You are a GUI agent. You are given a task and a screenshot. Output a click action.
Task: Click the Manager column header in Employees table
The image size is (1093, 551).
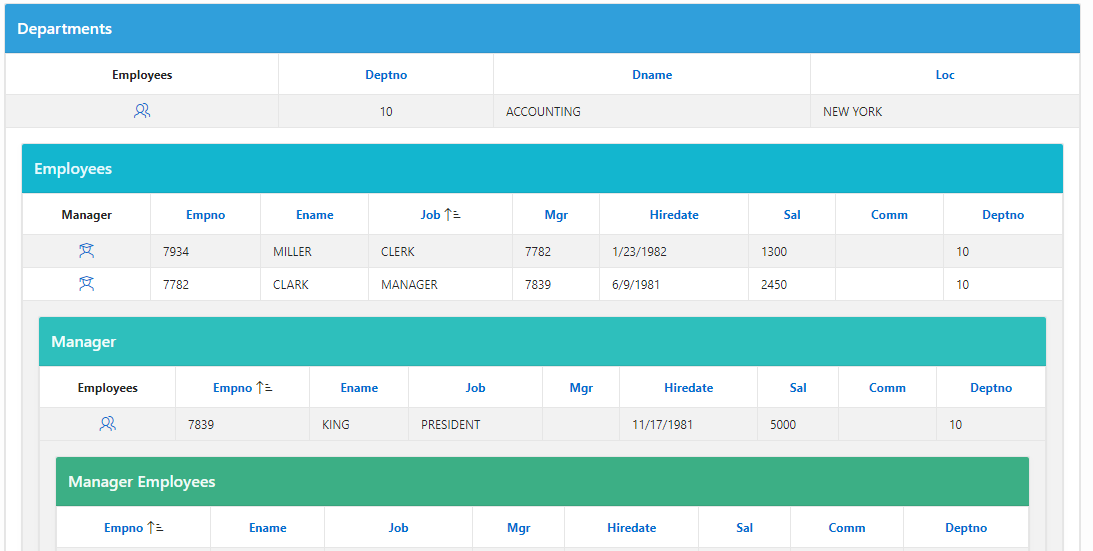click(86, 215)
